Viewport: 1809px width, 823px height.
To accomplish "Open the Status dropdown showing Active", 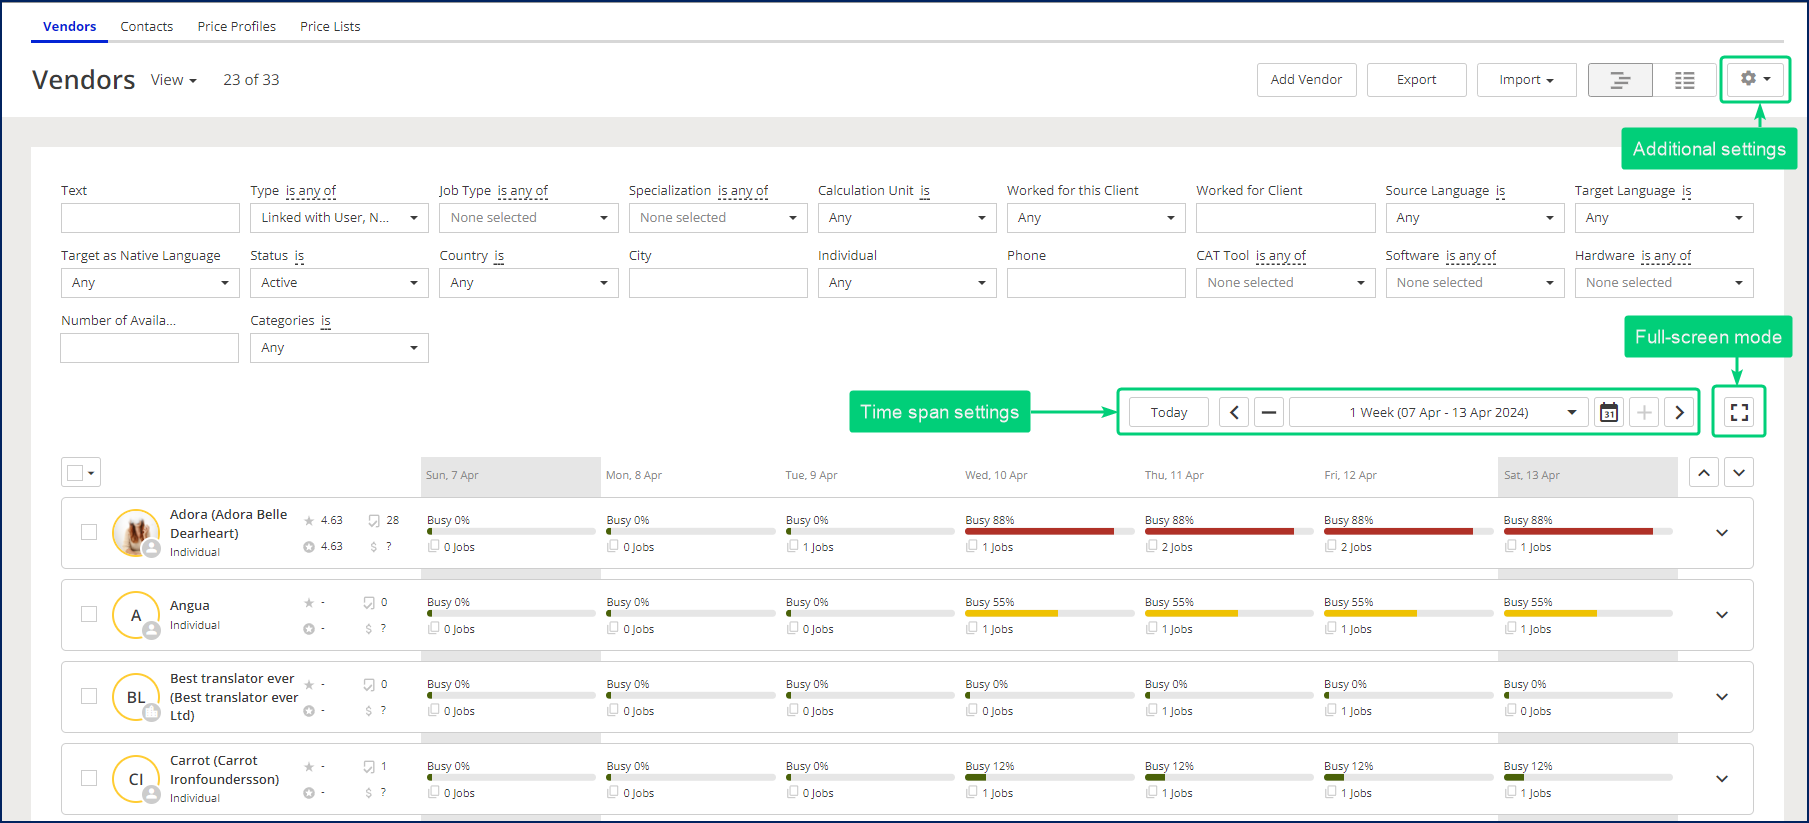I will (339, 283).
